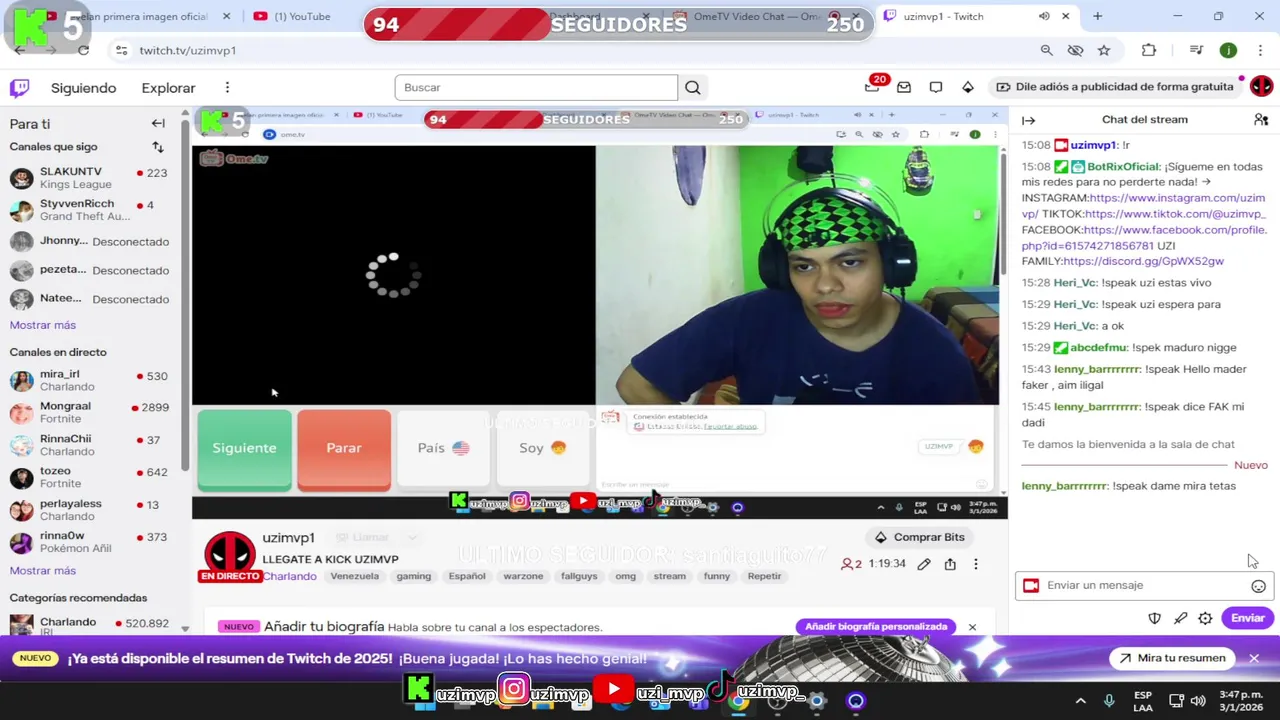Collapse the chat panel arrow icon
This screenshot has width=1280, height=720.
(x=1028, y=120)
